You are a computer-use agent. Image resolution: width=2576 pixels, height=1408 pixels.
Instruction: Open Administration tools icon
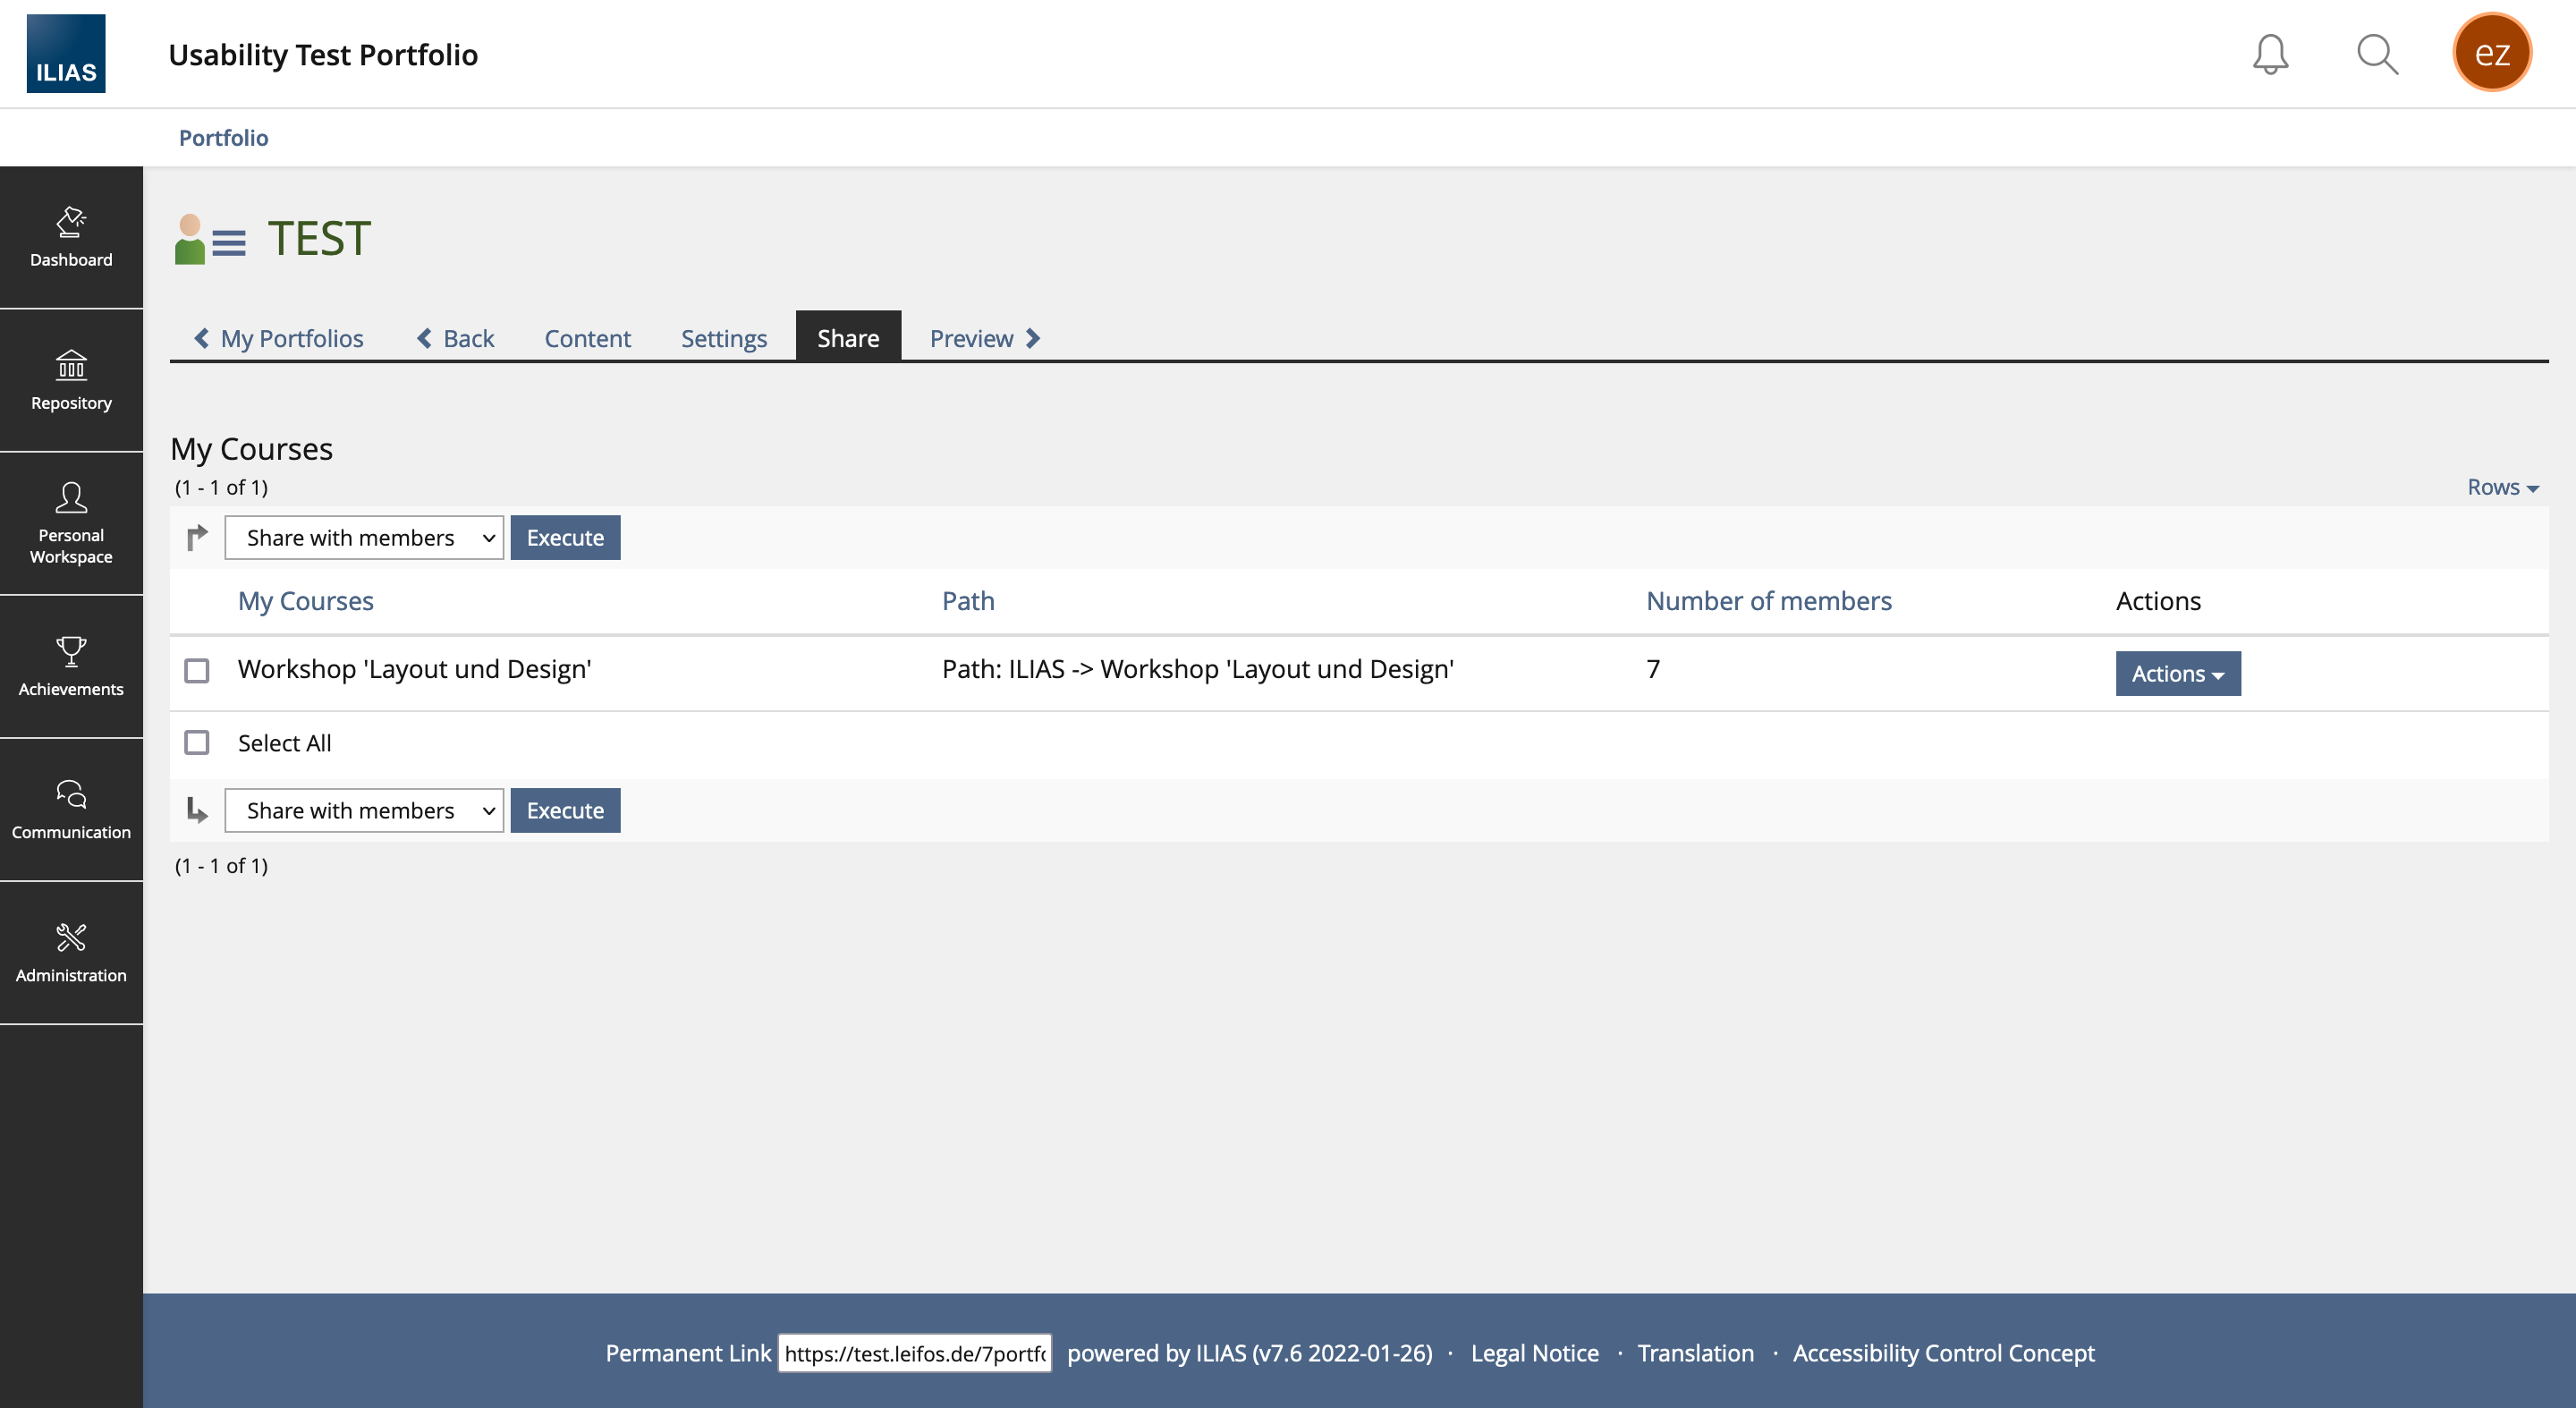[x=71, y=952]
